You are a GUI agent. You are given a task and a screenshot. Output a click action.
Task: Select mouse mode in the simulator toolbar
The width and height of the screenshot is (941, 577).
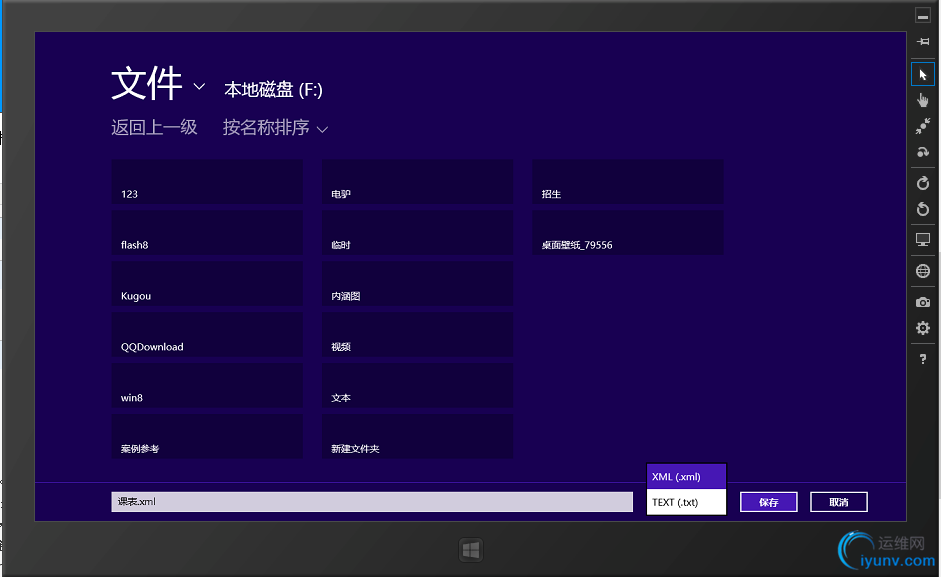pyautogui.click(x=922, y=73)
